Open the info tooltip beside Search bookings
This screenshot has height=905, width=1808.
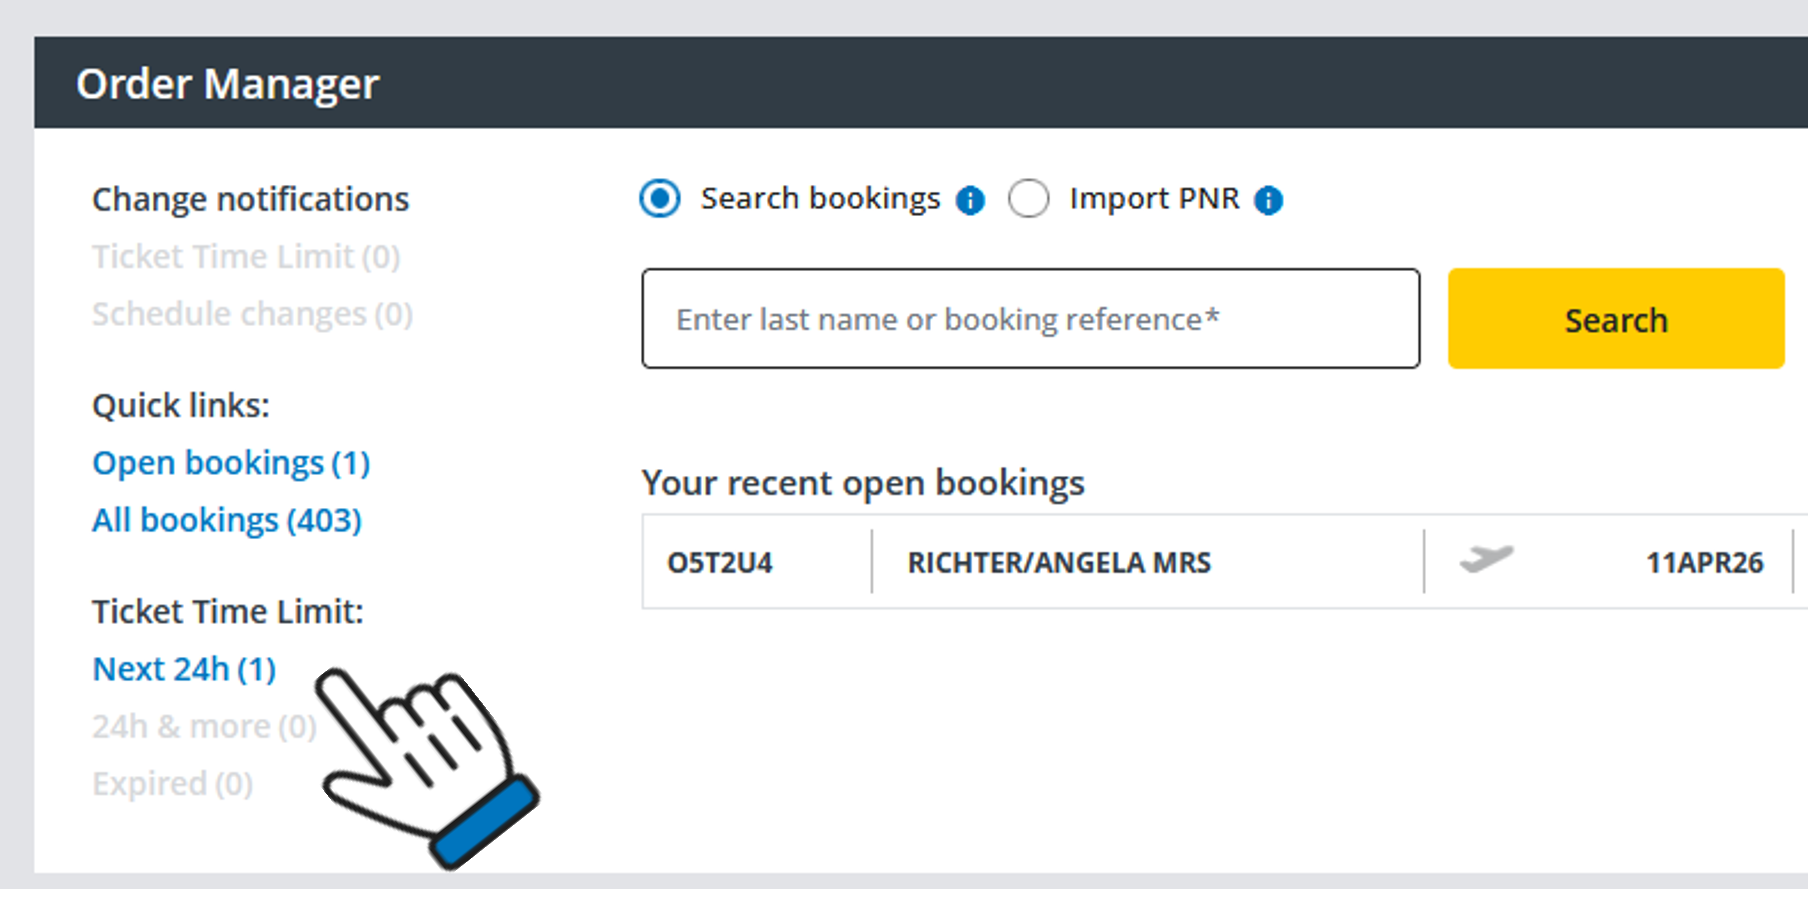tap(968, 199)
